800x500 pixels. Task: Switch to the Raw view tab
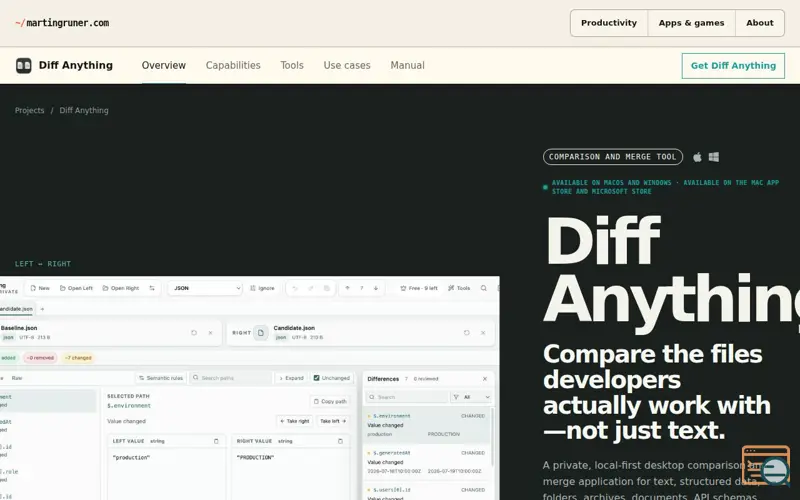point(17,378)
